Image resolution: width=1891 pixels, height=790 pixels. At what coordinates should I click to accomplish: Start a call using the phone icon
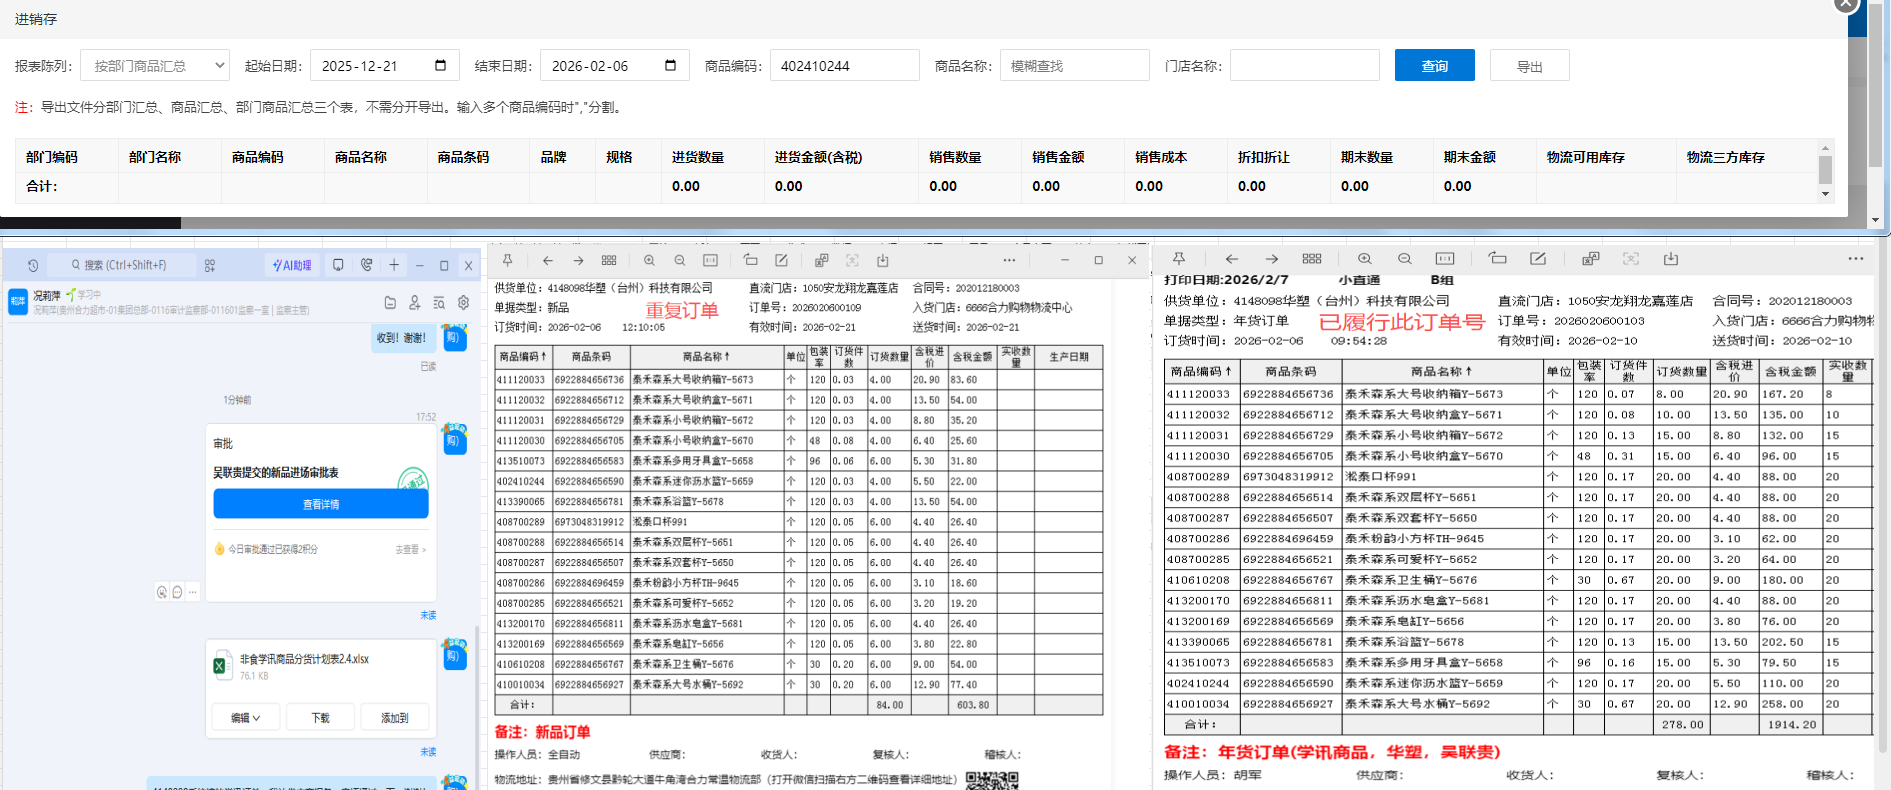pyautogui.click(x=367, y=265)
